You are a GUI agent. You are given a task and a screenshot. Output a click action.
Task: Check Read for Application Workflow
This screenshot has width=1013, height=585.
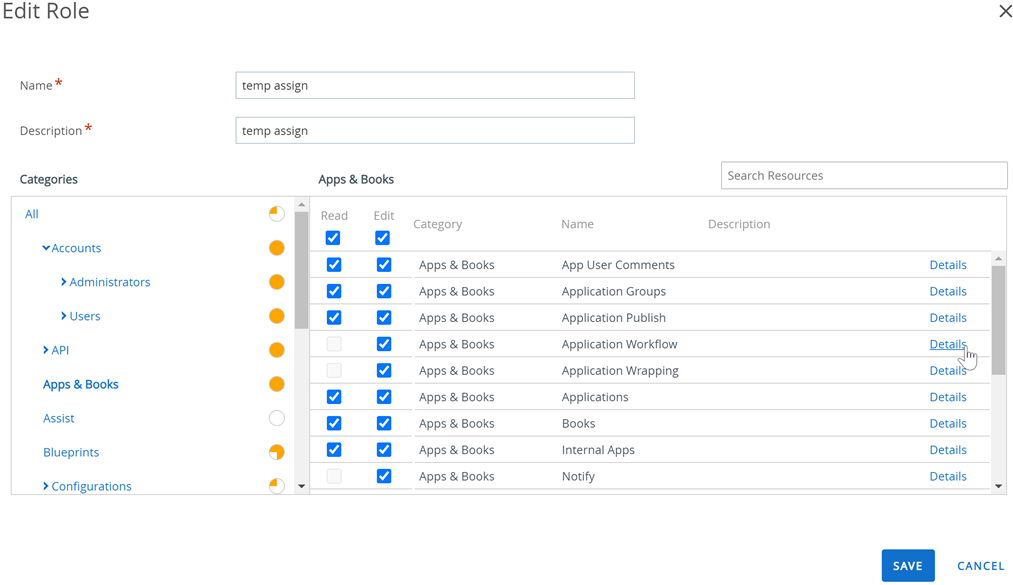click(334, 344)
